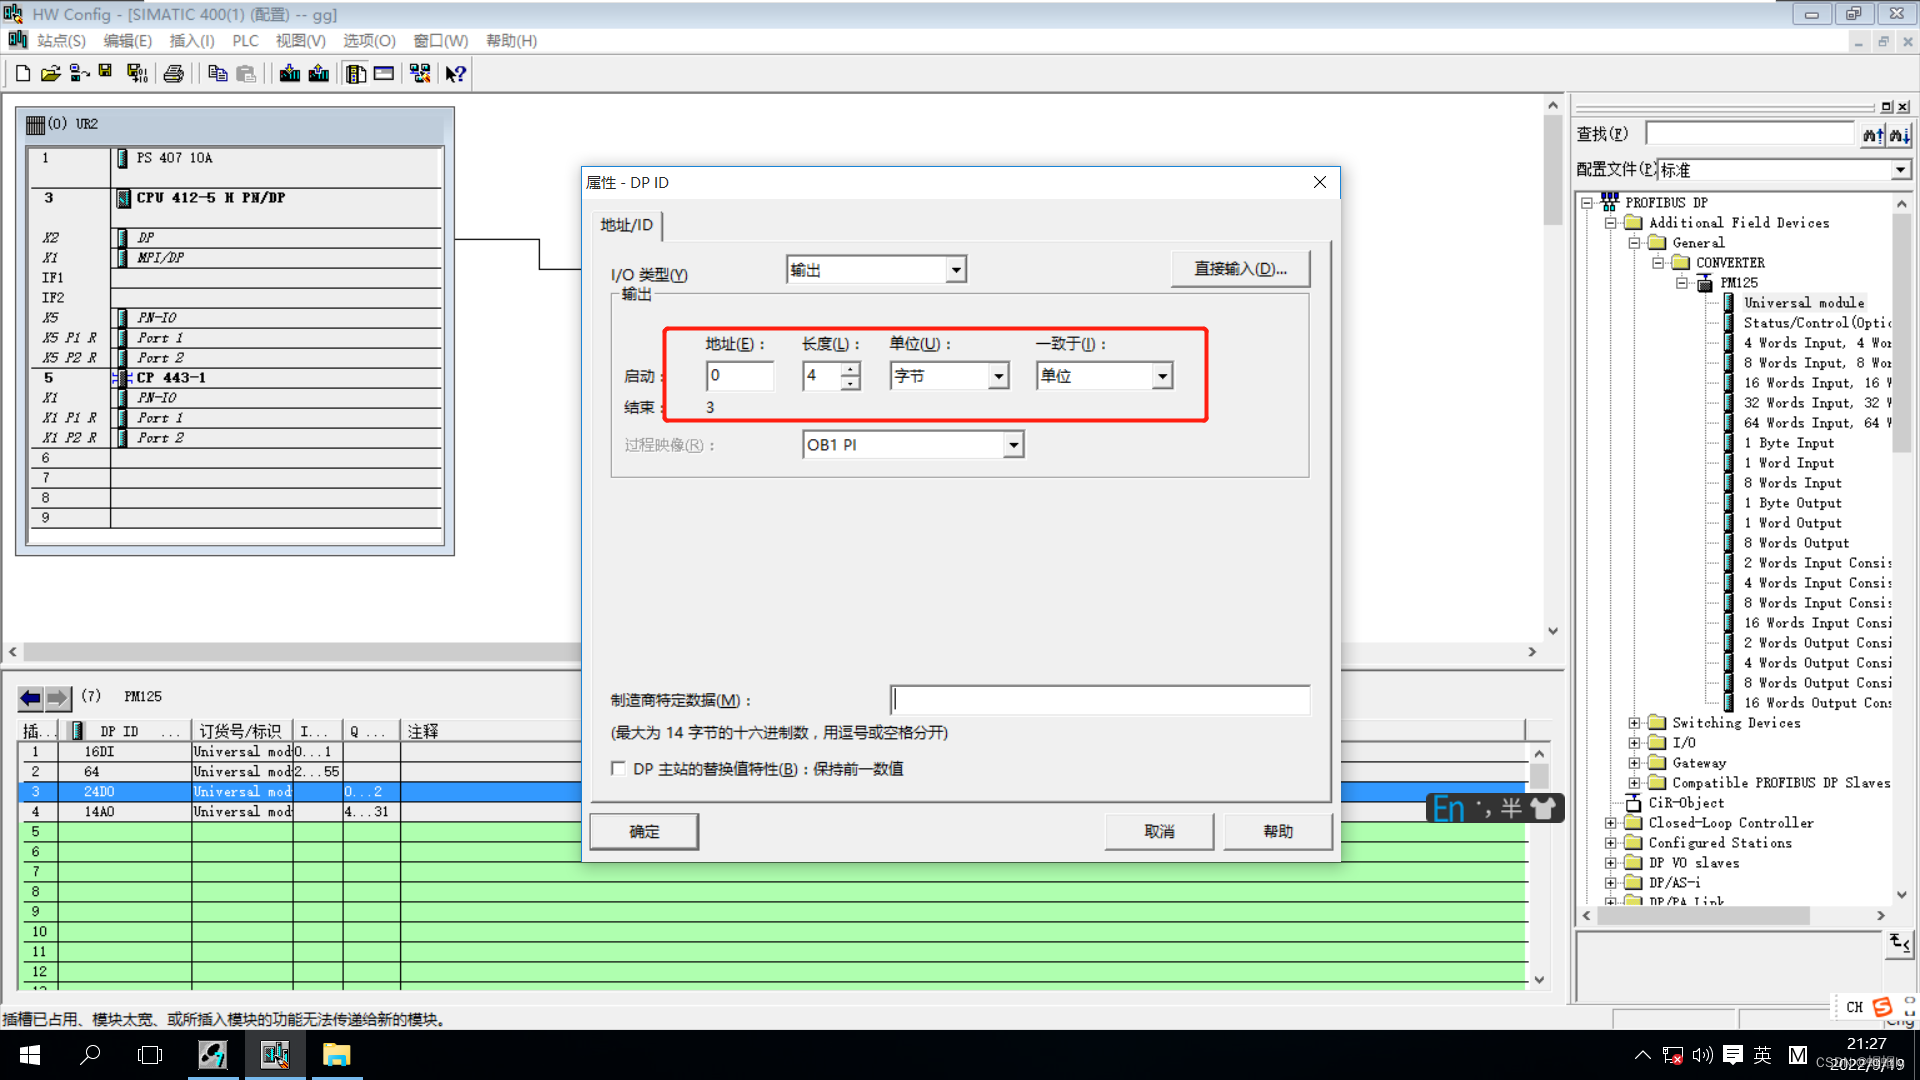Click the Open online station icon

79,73
